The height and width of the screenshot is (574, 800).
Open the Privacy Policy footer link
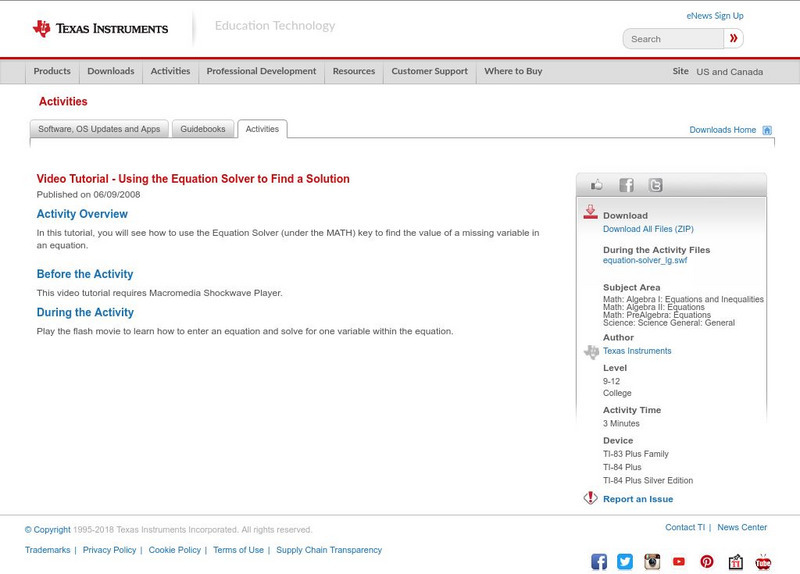coord(109,550)
